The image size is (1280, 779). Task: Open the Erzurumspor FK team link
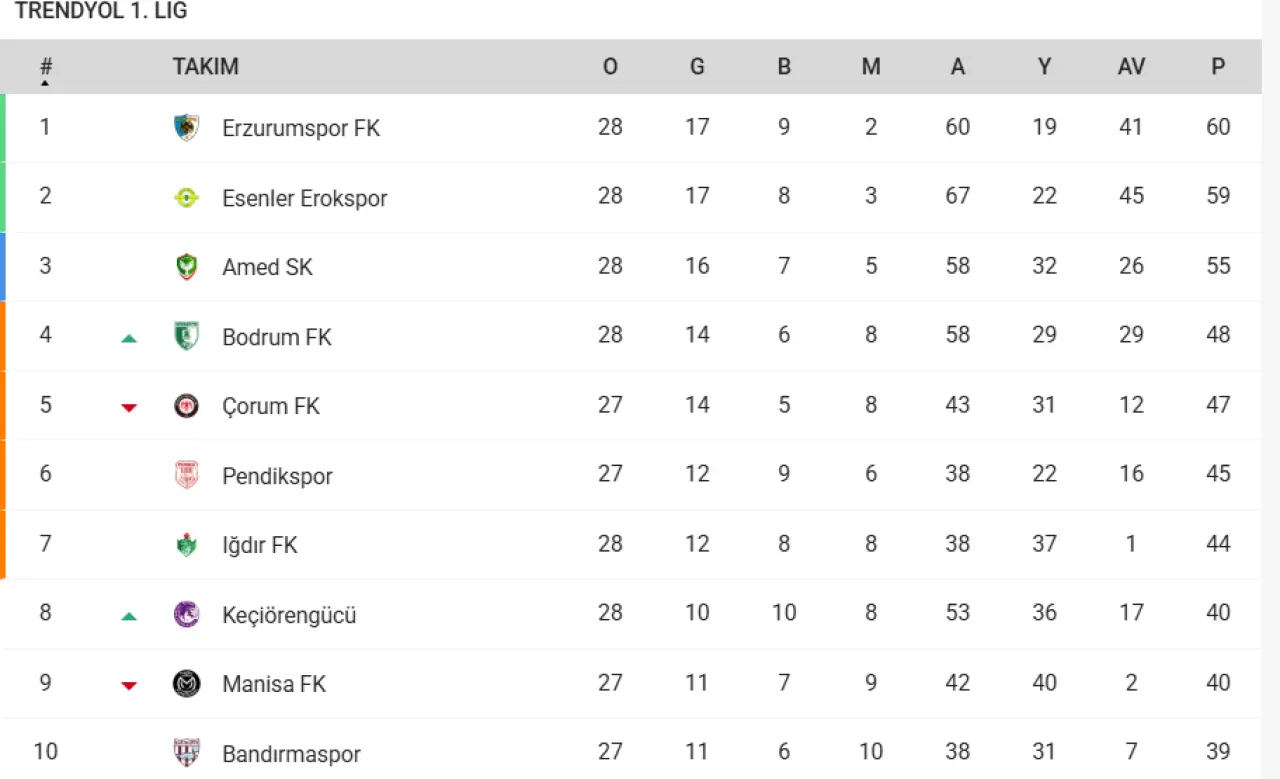[x=301, y=128]
